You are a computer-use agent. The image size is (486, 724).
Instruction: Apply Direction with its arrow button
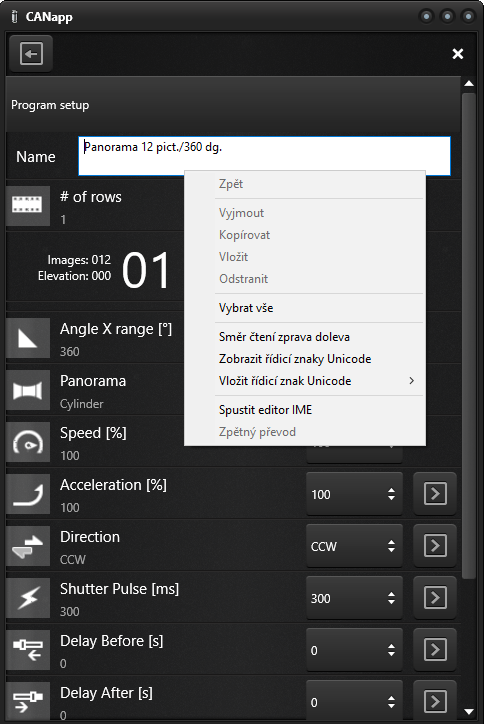pos(435,546)
